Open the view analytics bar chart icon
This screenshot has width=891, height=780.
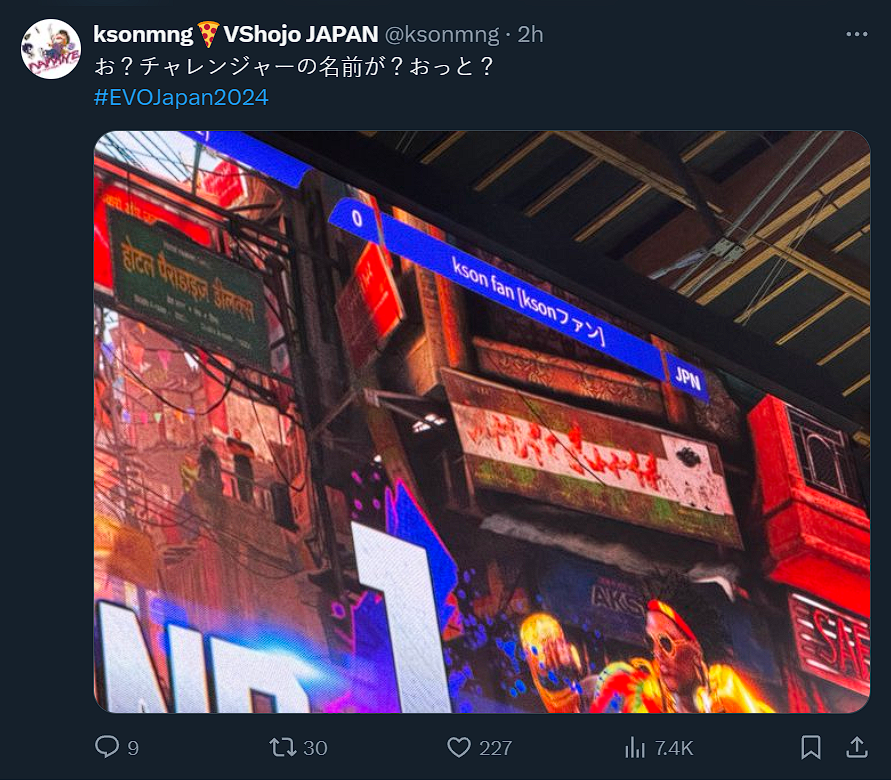tap(635, 747)
